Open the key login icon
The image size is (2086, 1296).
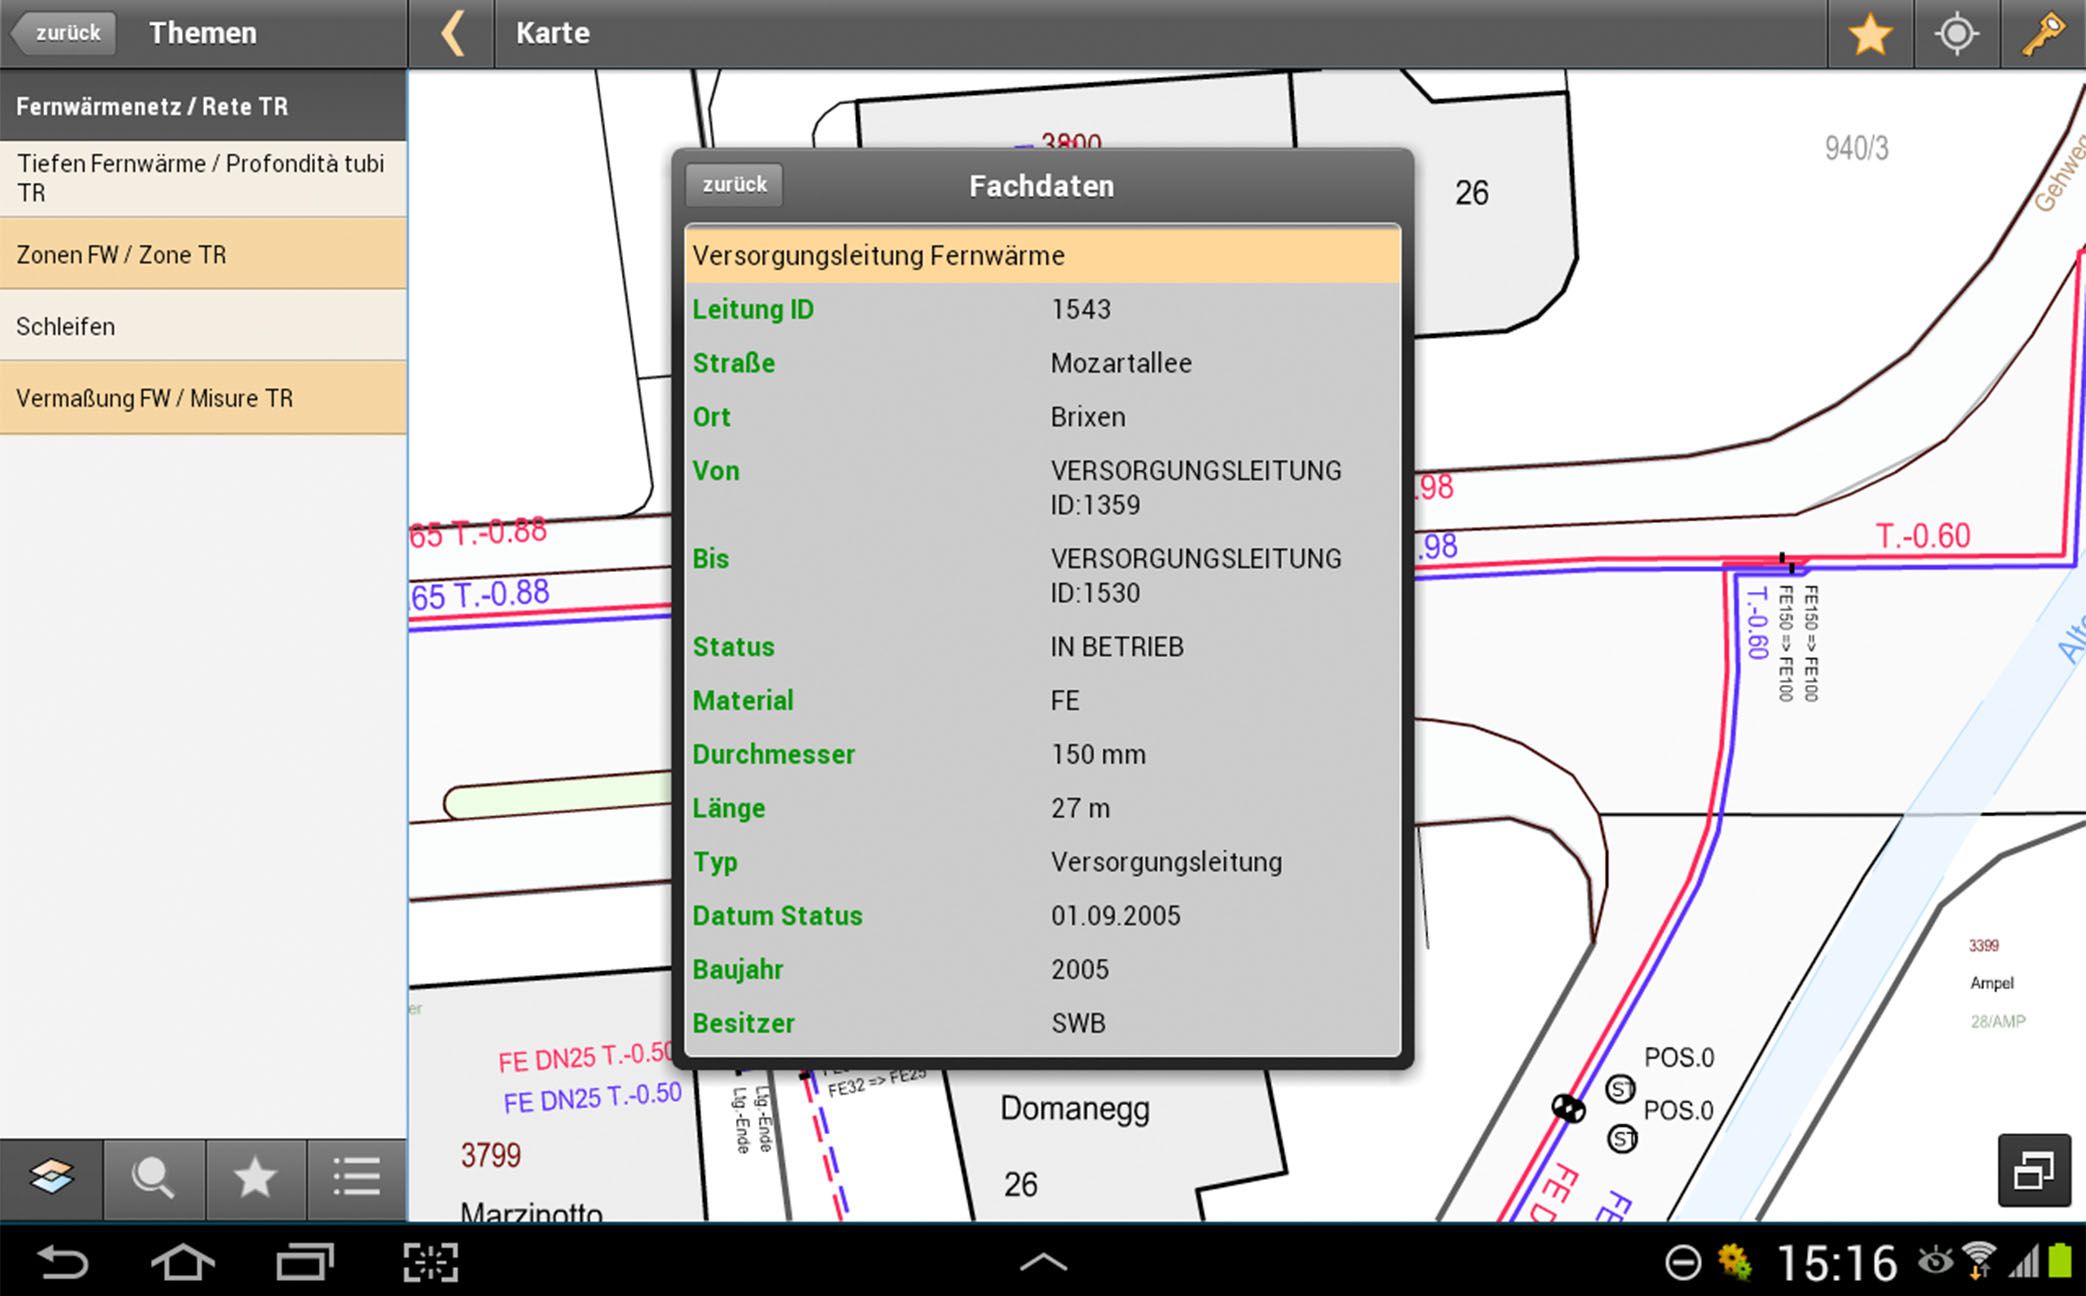pos(2042,34)
